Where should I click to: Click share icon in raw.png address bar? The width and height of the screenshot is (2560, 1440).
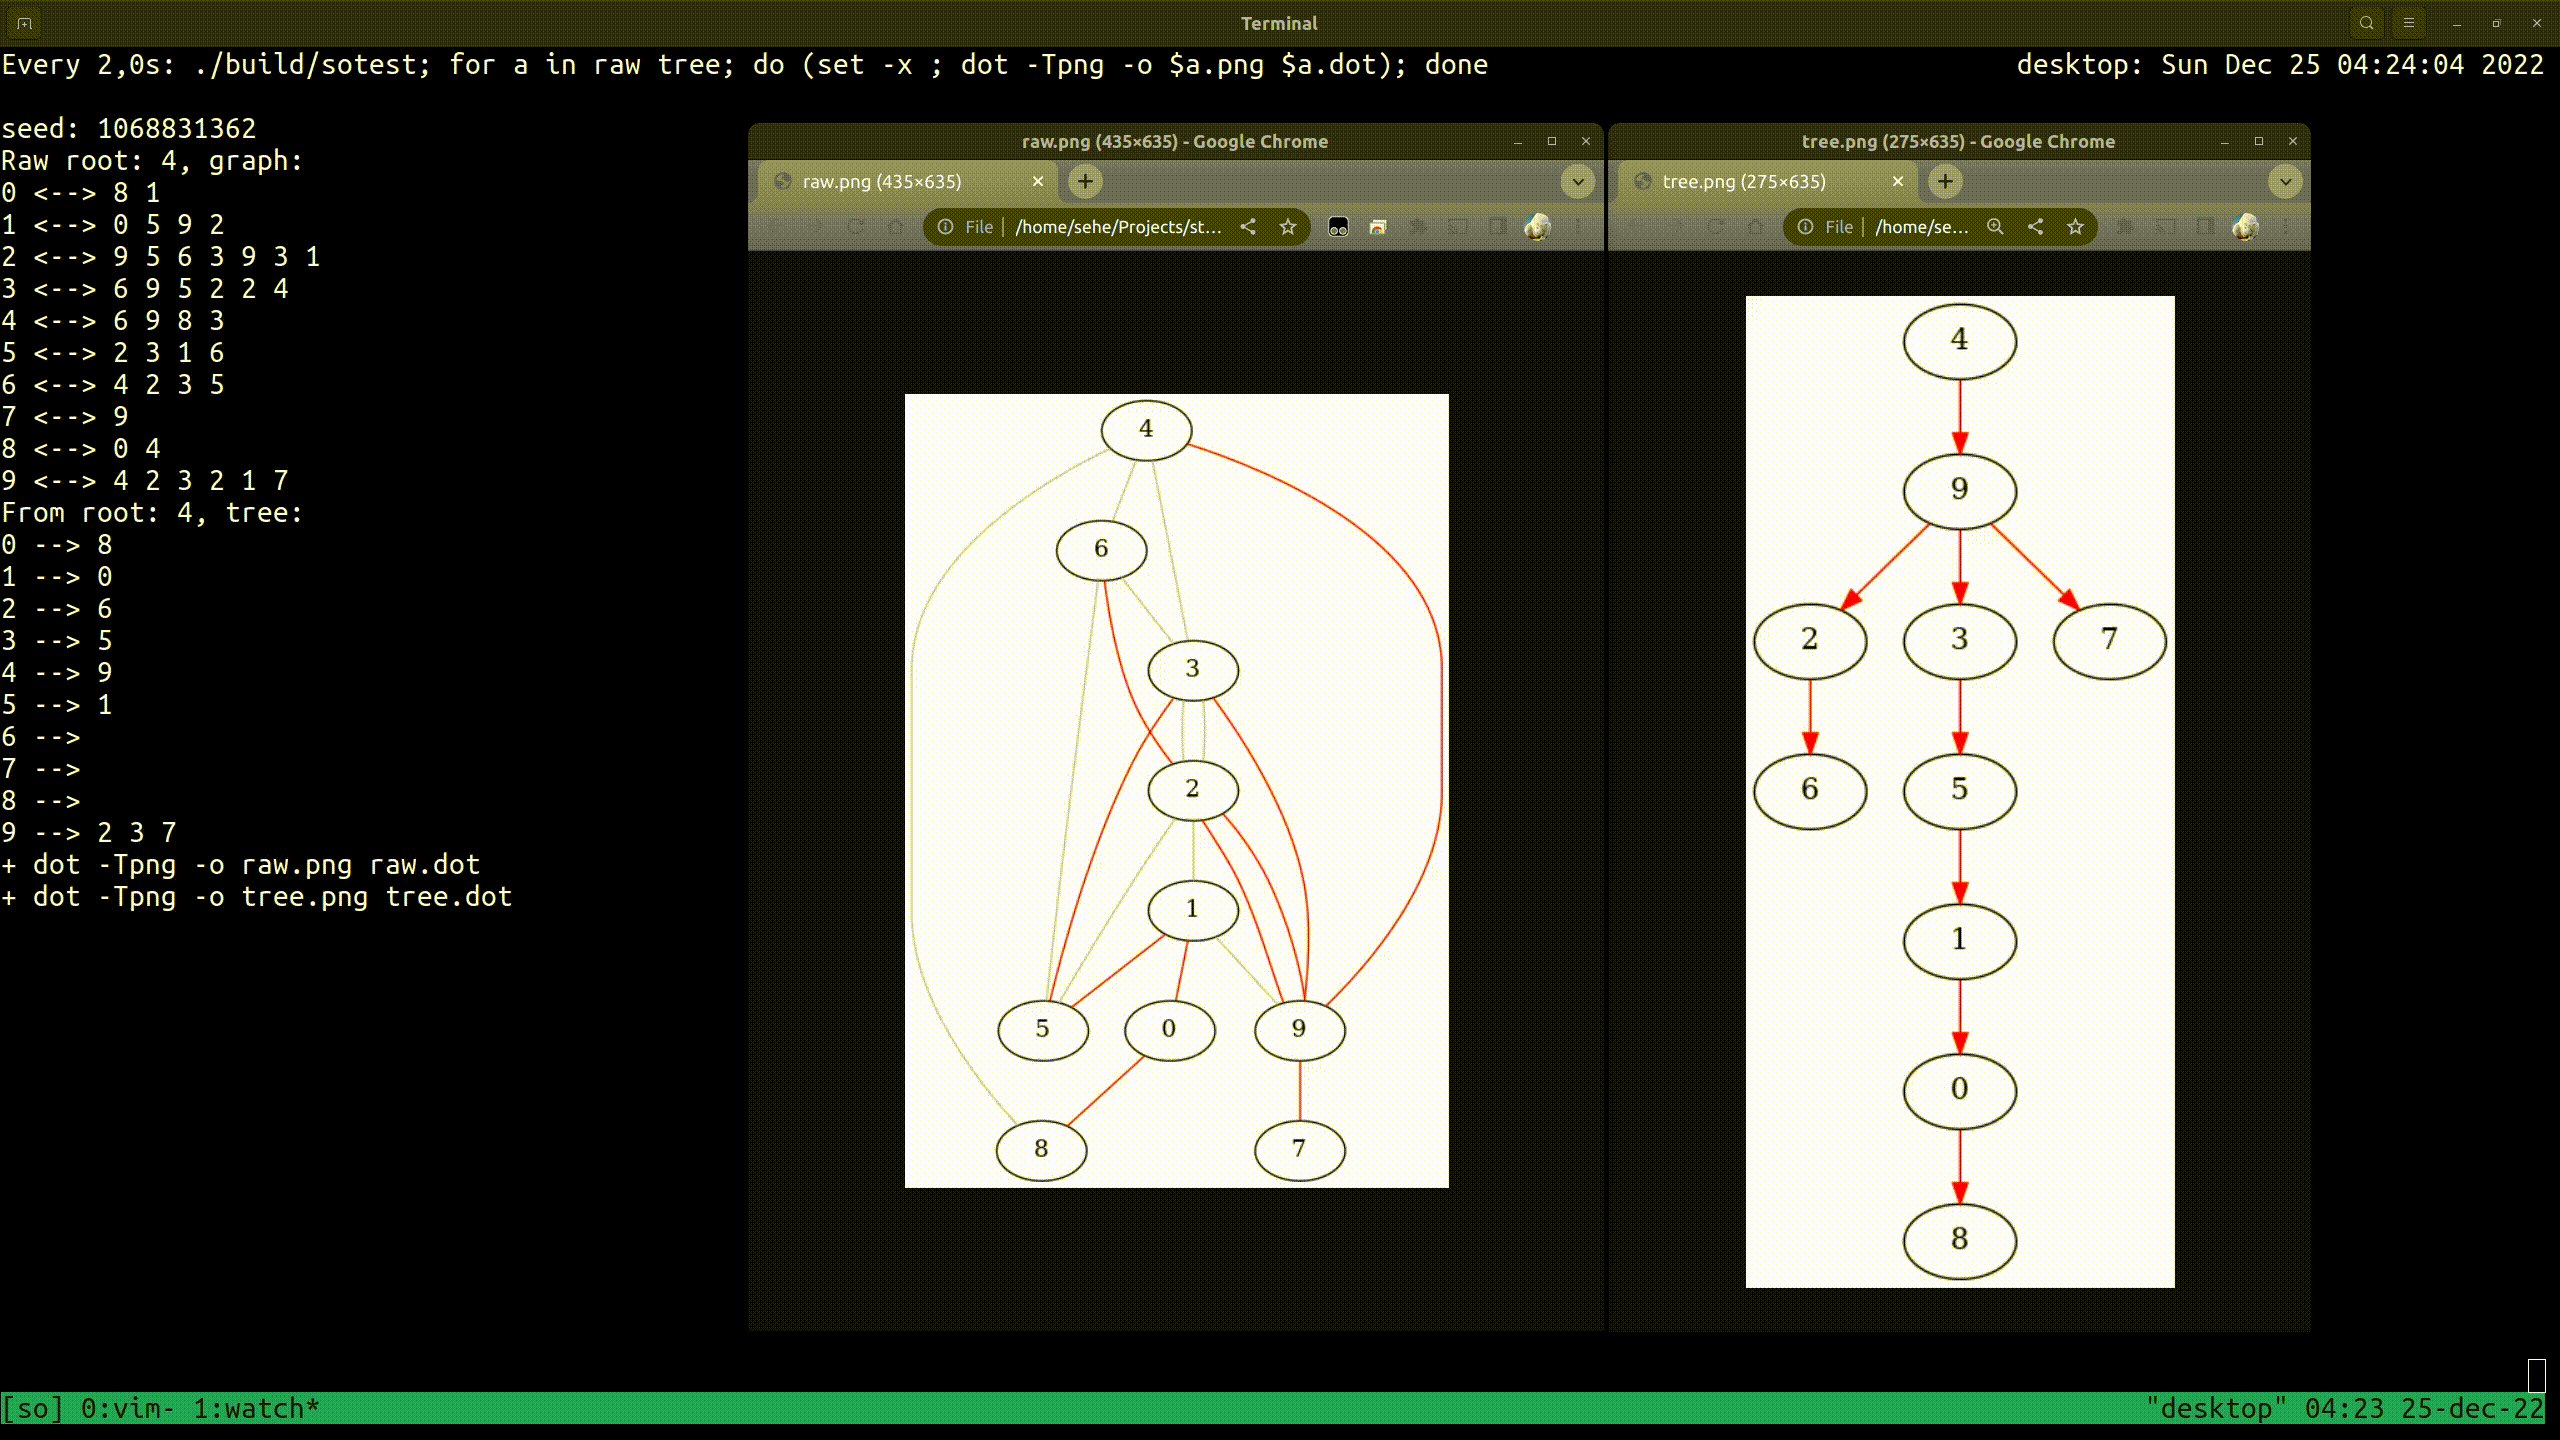(x=1248, y=227)
